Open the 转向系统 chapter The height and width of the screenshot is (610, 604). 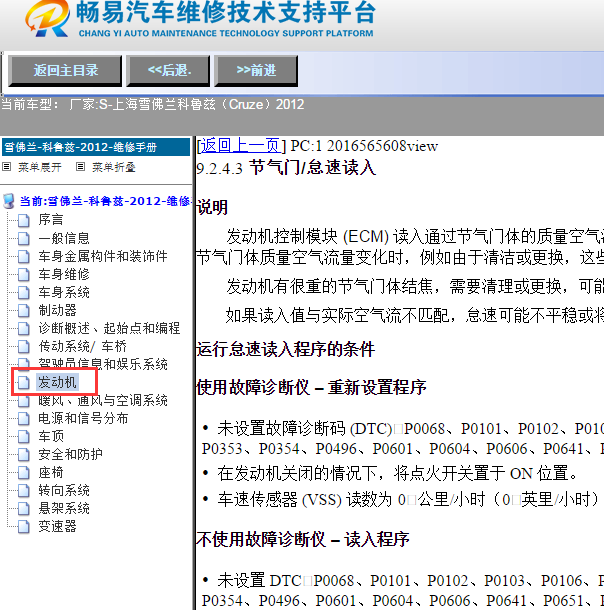click(64, 490)
